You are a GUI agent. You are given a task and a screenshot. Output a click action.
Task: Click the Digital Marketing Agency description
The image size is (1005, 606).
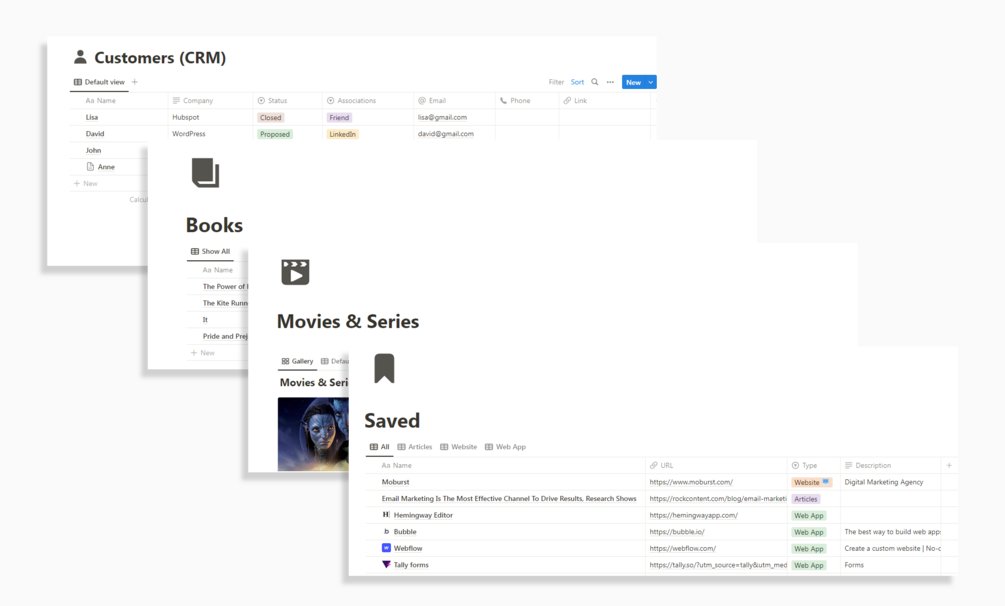(884, 482)
